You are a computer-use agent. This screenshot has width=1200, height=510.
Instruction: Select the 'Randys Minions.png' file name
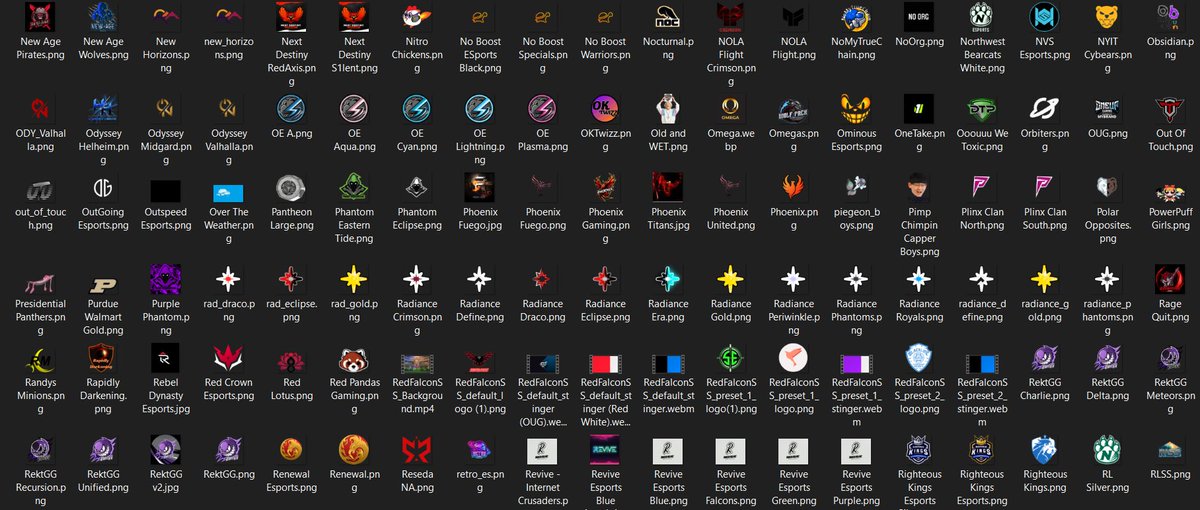tap(40, 396)
